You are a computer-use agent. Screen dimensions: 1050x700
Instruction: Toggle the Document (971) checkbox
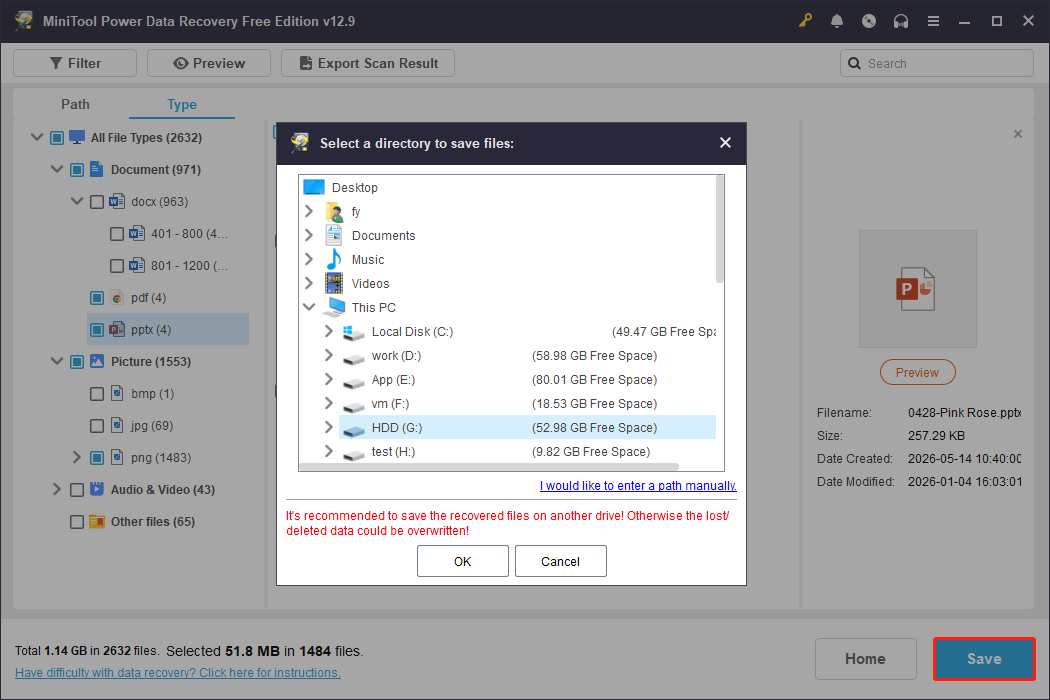click(x=77, y=170)
